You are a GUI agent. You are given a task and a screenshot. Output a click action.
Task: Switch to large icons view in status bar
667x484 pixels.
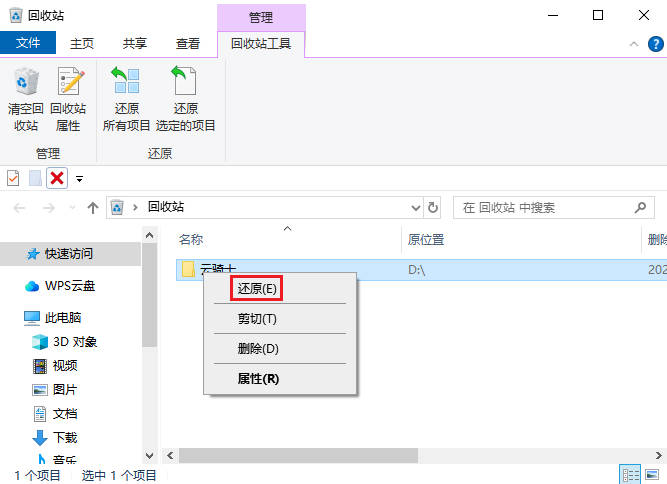654,474
